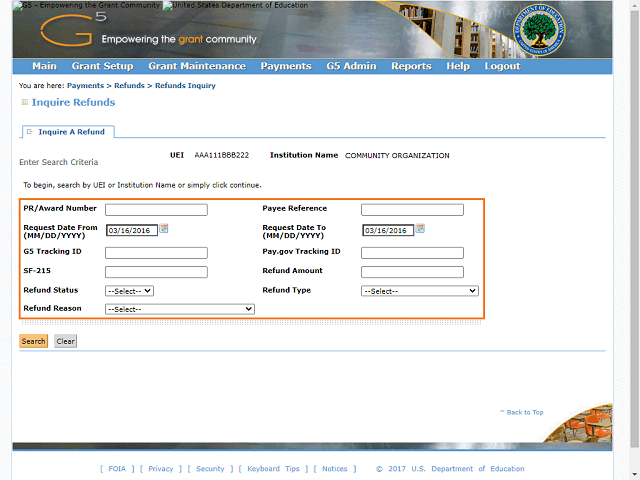Open the Refund Type dropdown
The width and height of the screenshot is (640, 480).
pos(420,291)
